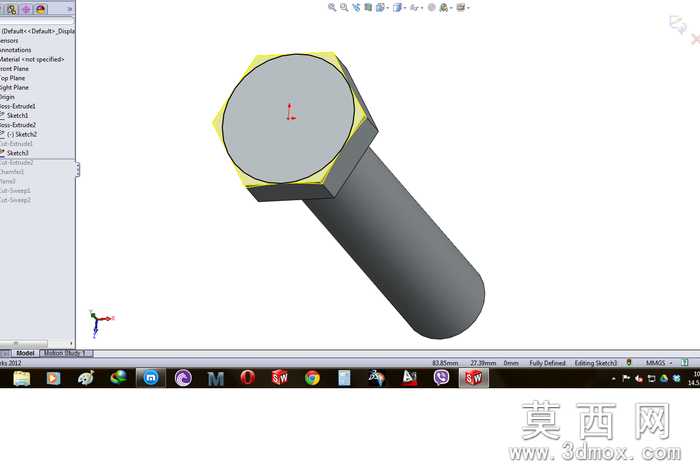Click the Zoom to Fit magnifier icon
This screenshot has width=700, height=465.
click(332, 7)
